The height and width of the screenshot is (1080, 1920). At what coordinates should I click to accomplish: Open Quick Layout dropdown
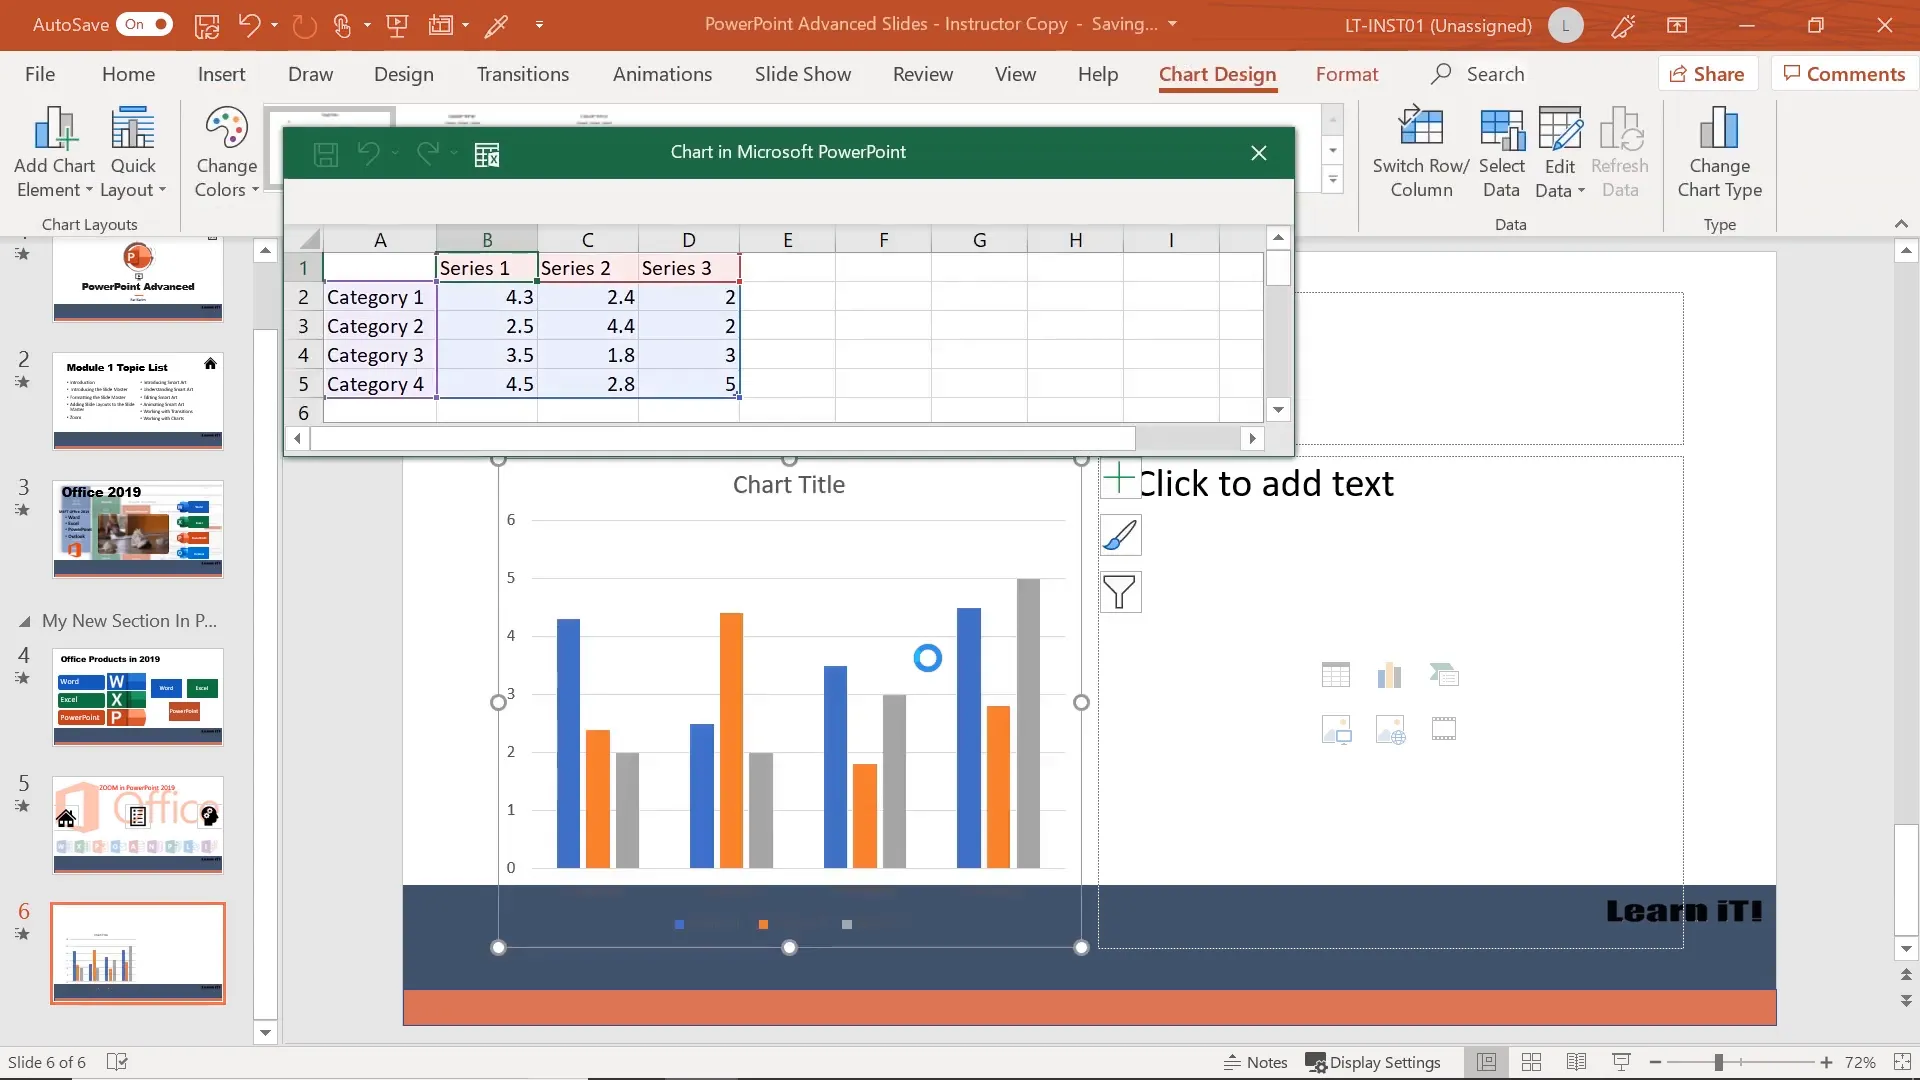click(x=133, y=153)
